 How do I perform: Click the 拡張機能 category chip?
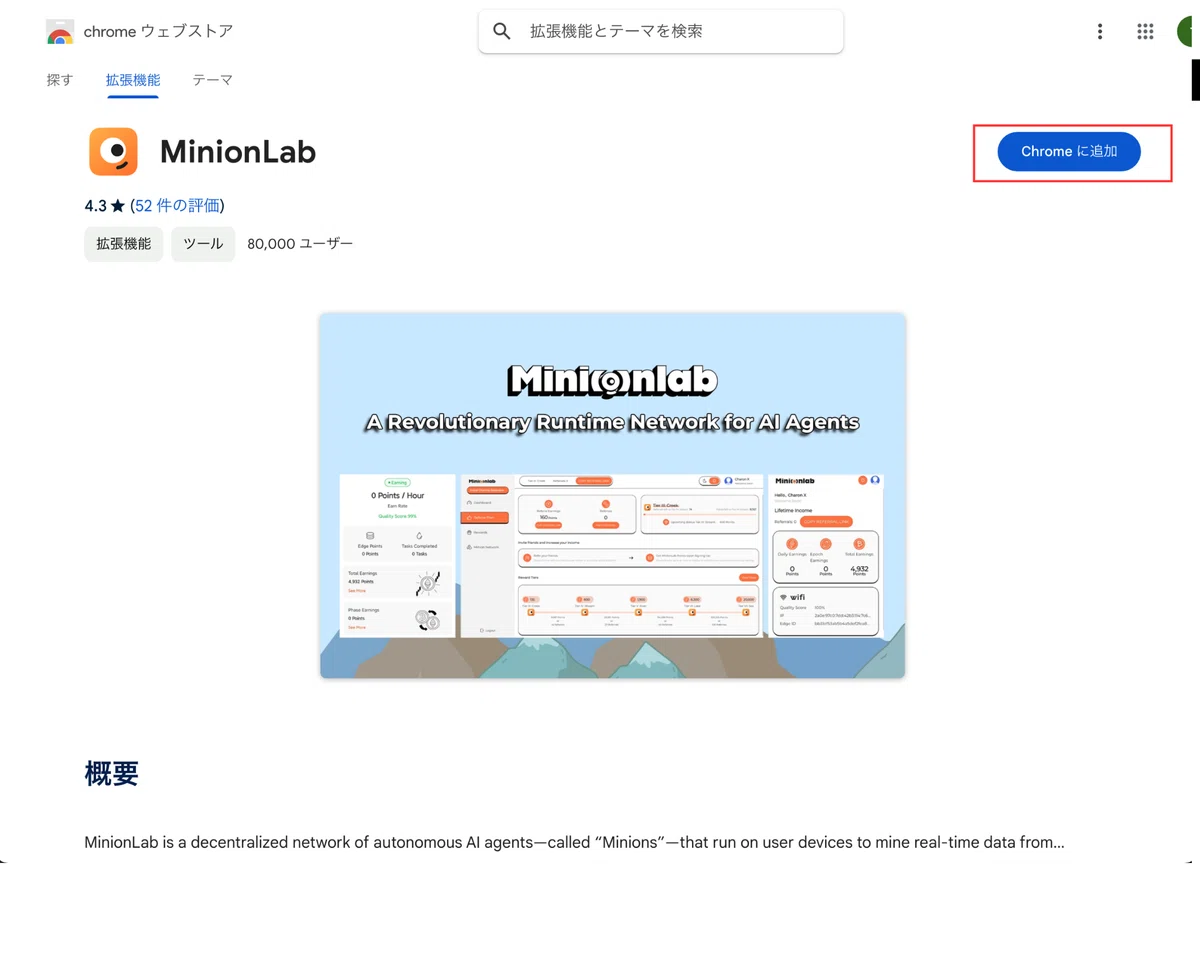tap(124, 244)
